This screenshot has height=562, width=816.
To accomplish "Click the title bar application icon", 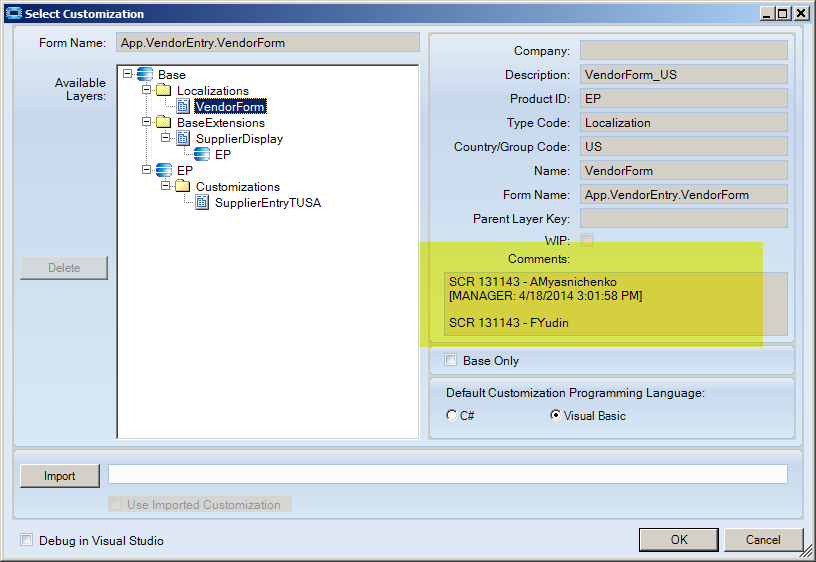I will [14, 13].
